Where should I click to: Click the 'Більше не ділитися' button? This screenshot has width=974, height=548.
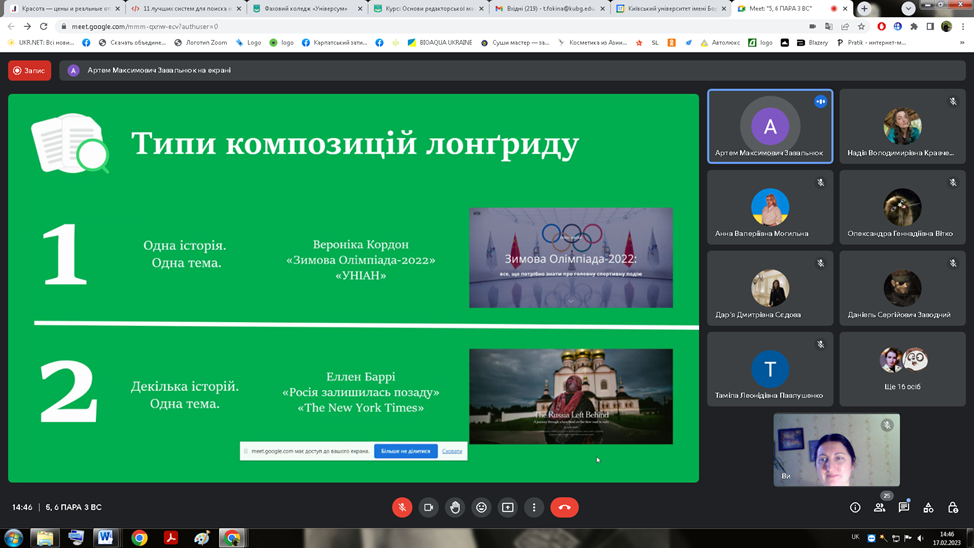pos(405,451)
